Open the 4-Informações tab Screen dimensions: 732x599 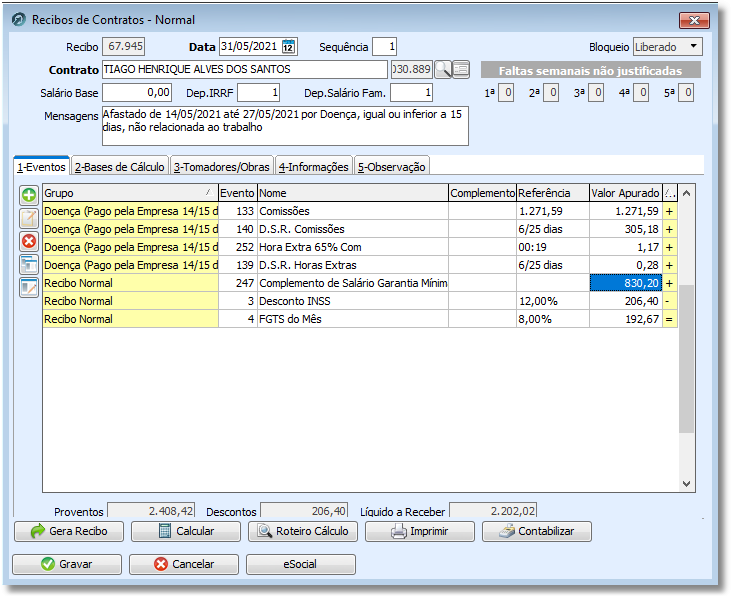313,167
